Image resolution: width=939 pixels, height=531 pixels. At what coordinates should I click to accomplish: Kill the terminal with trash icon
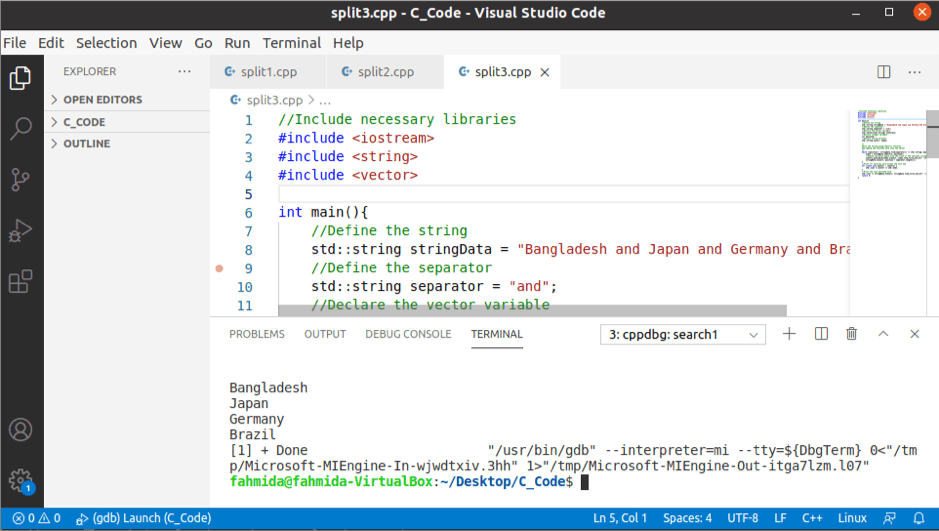(852, 334)
